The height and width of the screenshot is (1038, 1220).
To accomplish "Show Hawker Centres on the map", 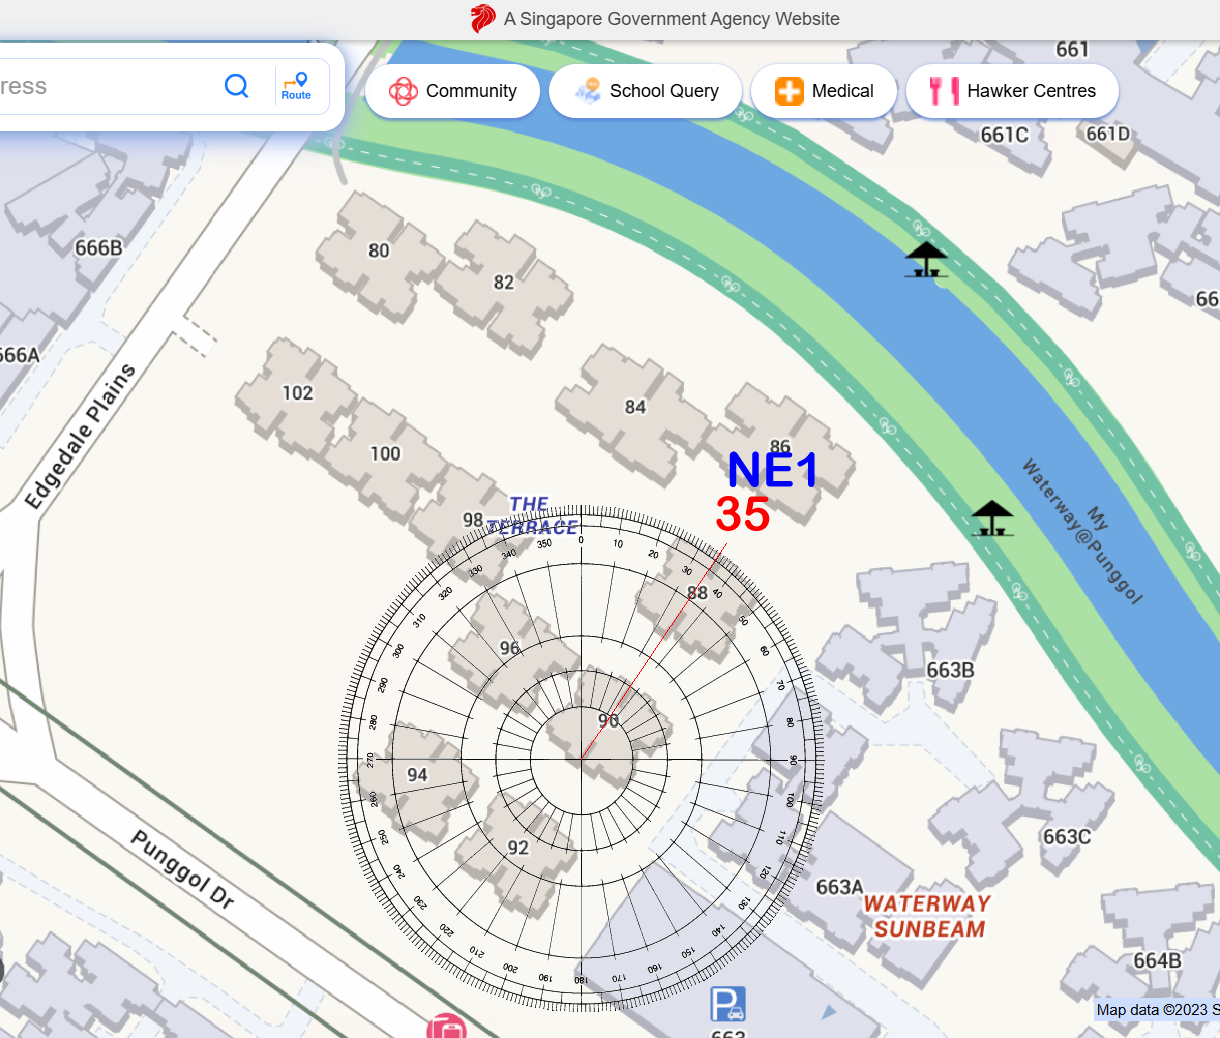I will [1012, 91].
